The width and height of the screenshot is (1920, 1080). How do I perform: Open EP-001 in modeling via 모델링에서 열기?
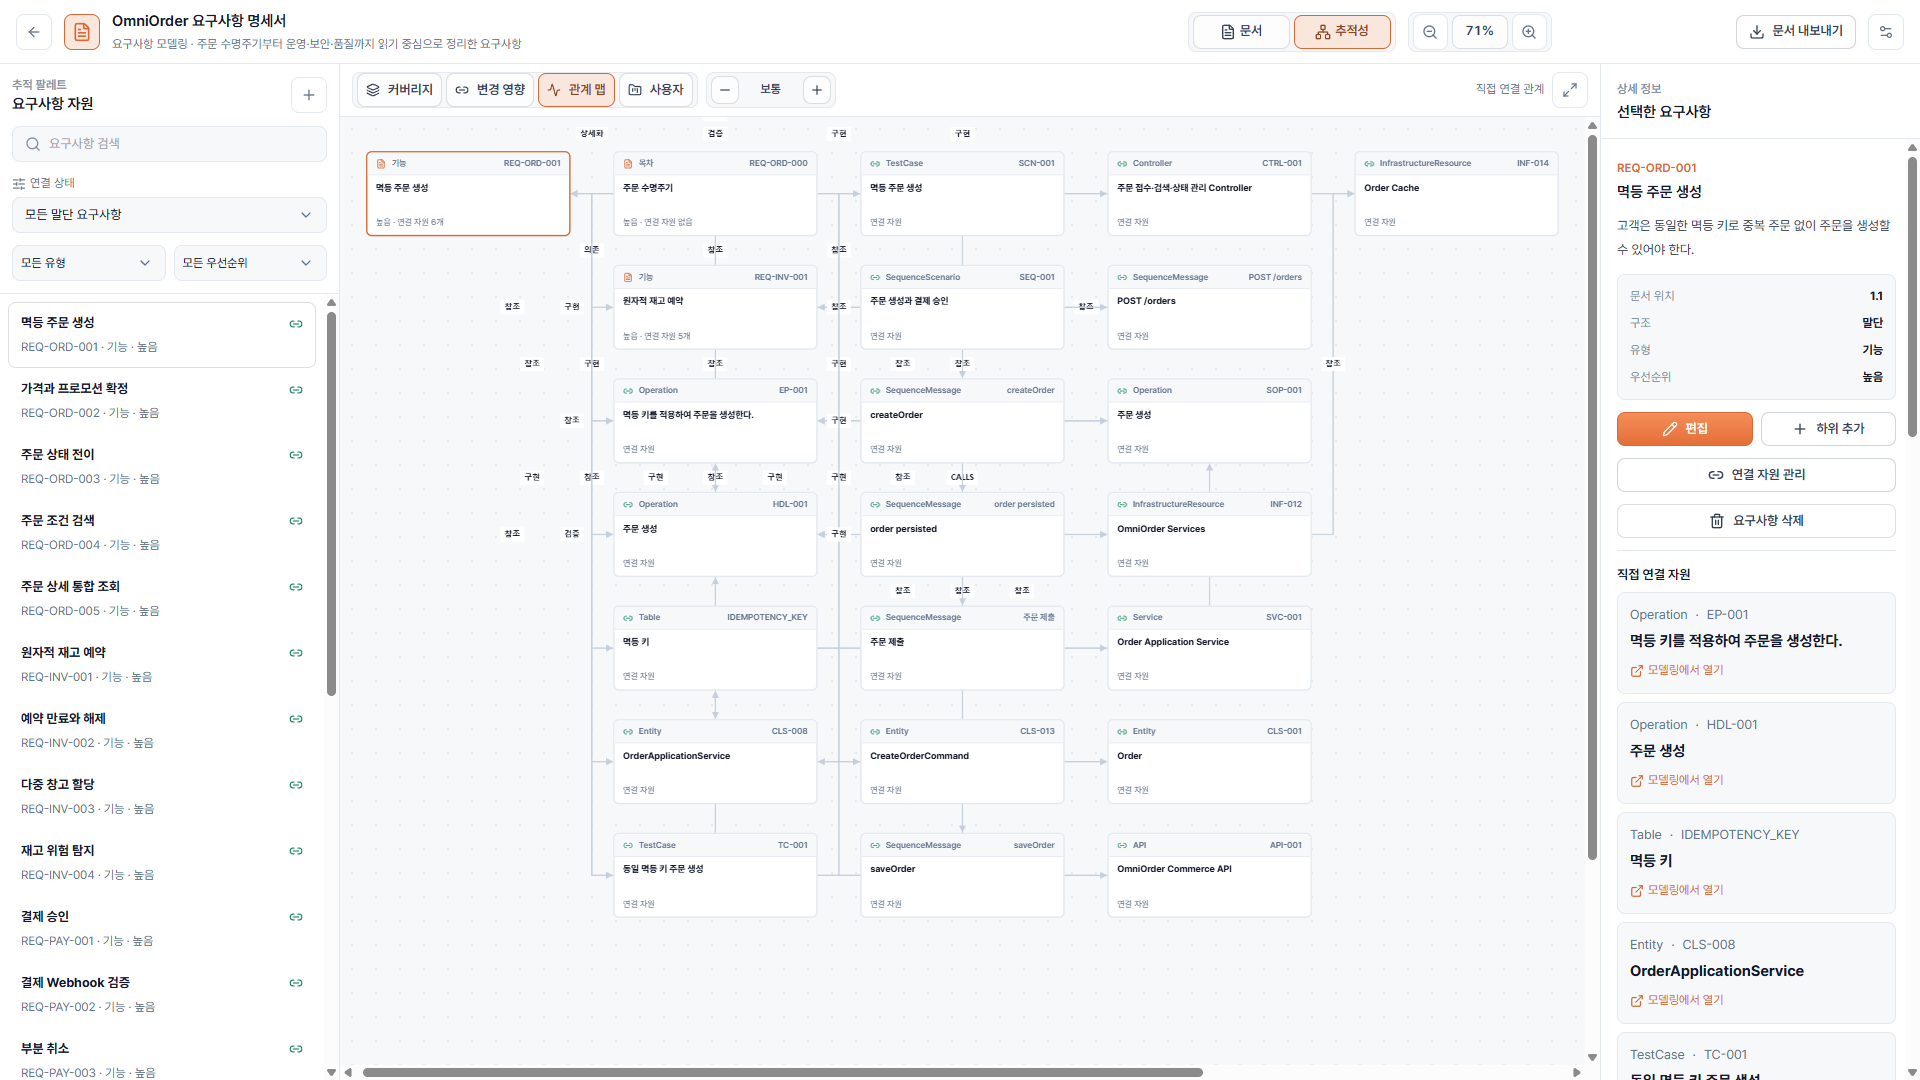click(x=1677, y=671)
